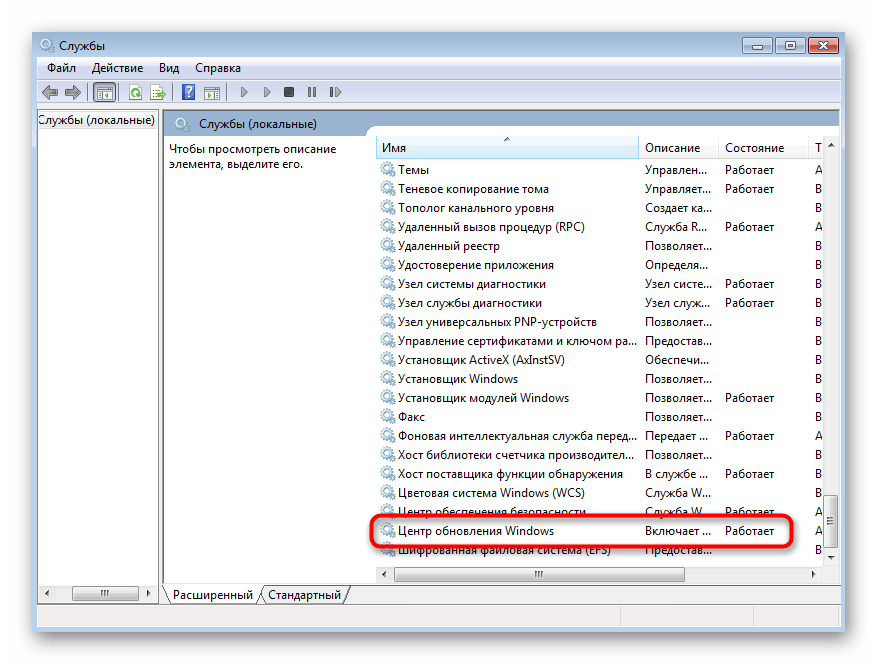Close the Службы window
Screen dimensions: 877x664
(823, 45)
